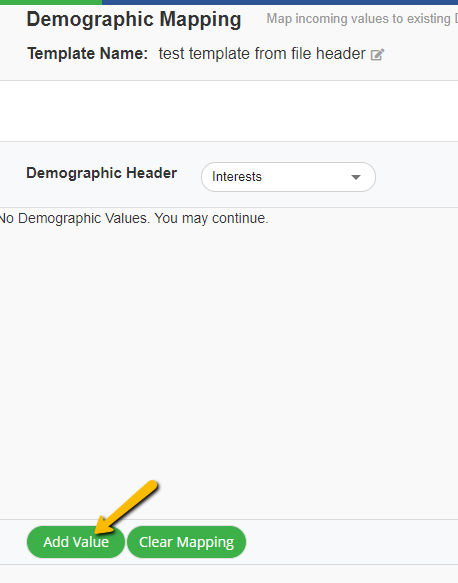
Task: Click the Add Value button
Action: [76, 542]
